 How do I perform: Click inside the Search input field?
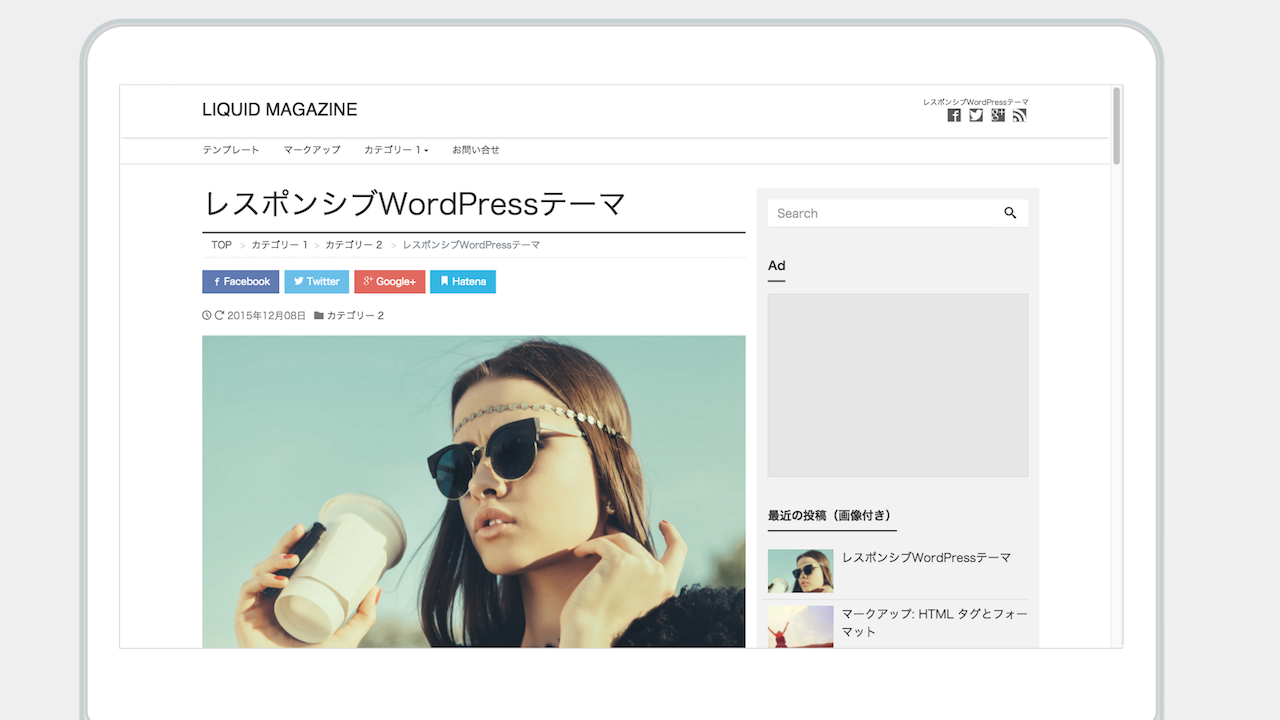(x=880, y=213)
